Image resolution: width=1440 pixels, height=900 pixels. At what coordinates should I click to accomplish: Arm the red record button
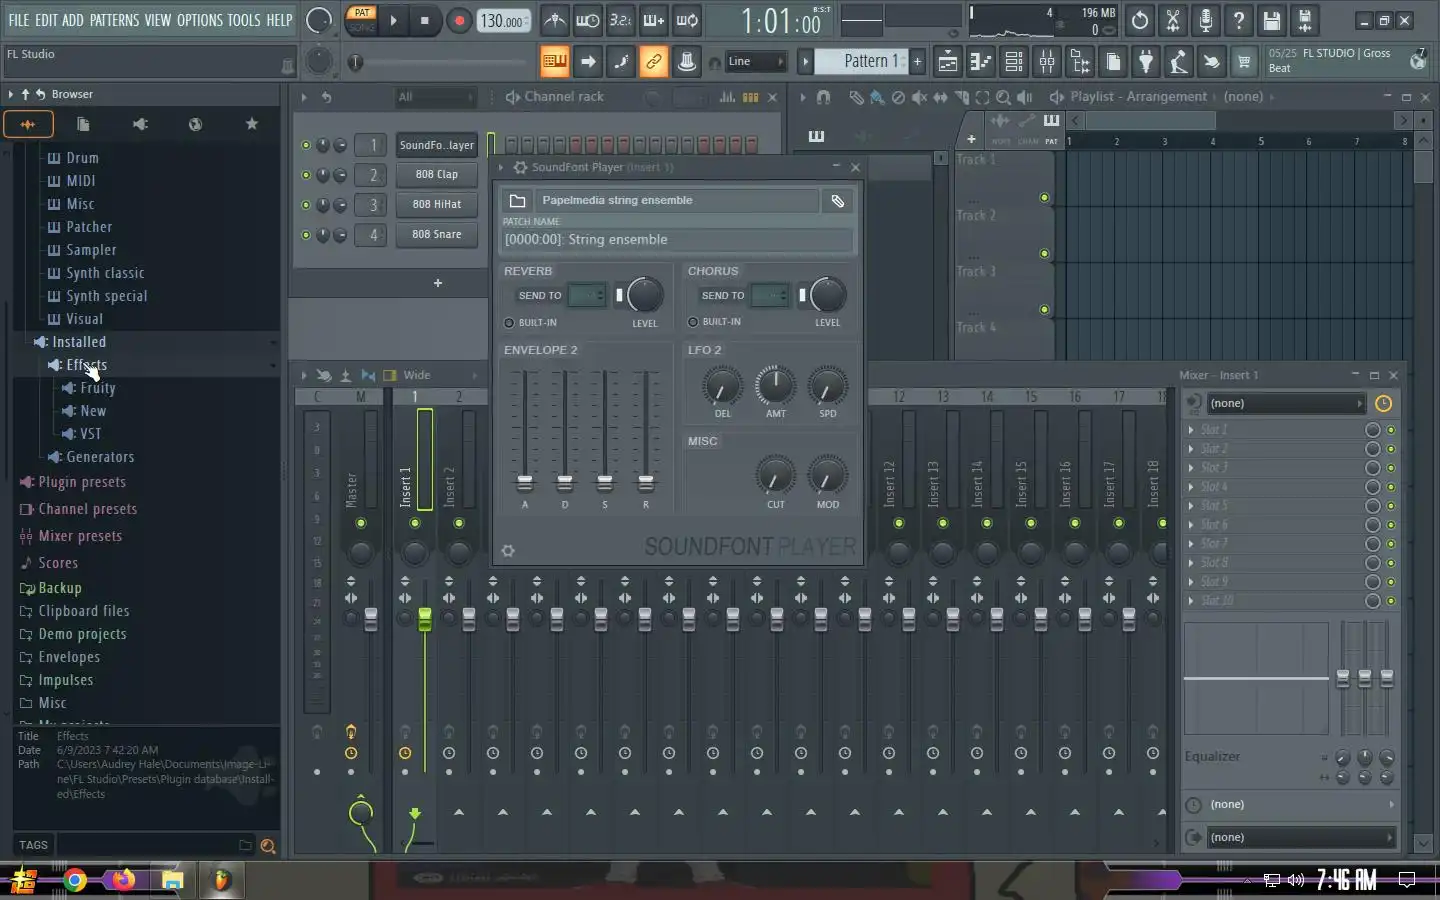click(x=459, y=20)
